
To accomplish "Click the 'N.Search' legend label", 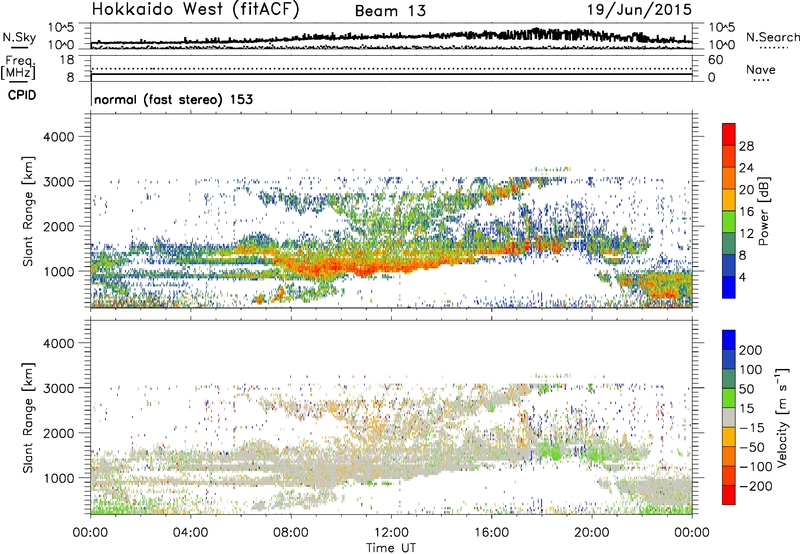I will 772,37.
